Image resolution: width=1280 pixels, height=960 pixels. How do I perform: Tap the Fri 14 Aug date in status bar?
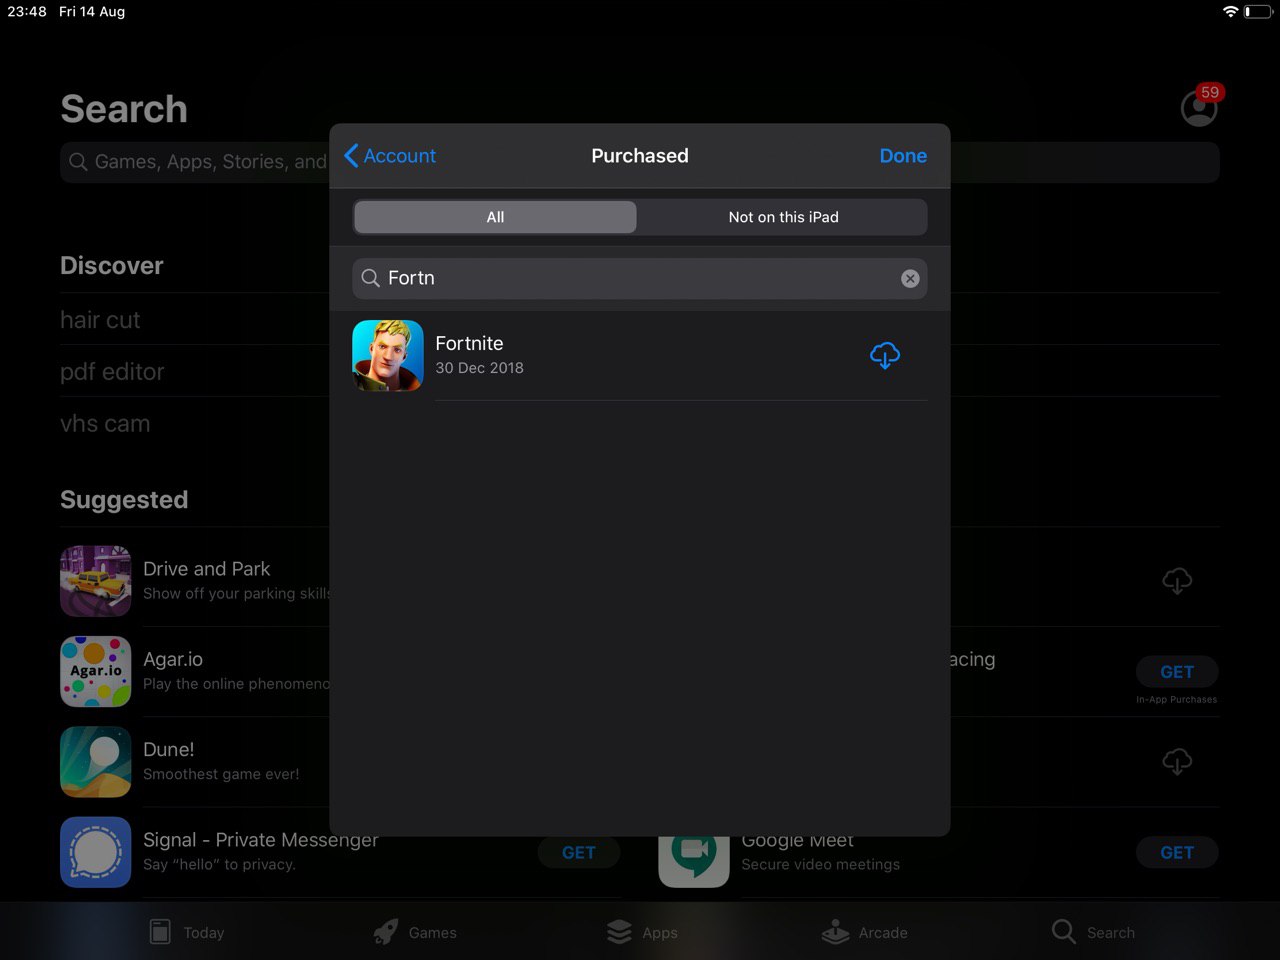pos(92,12)
